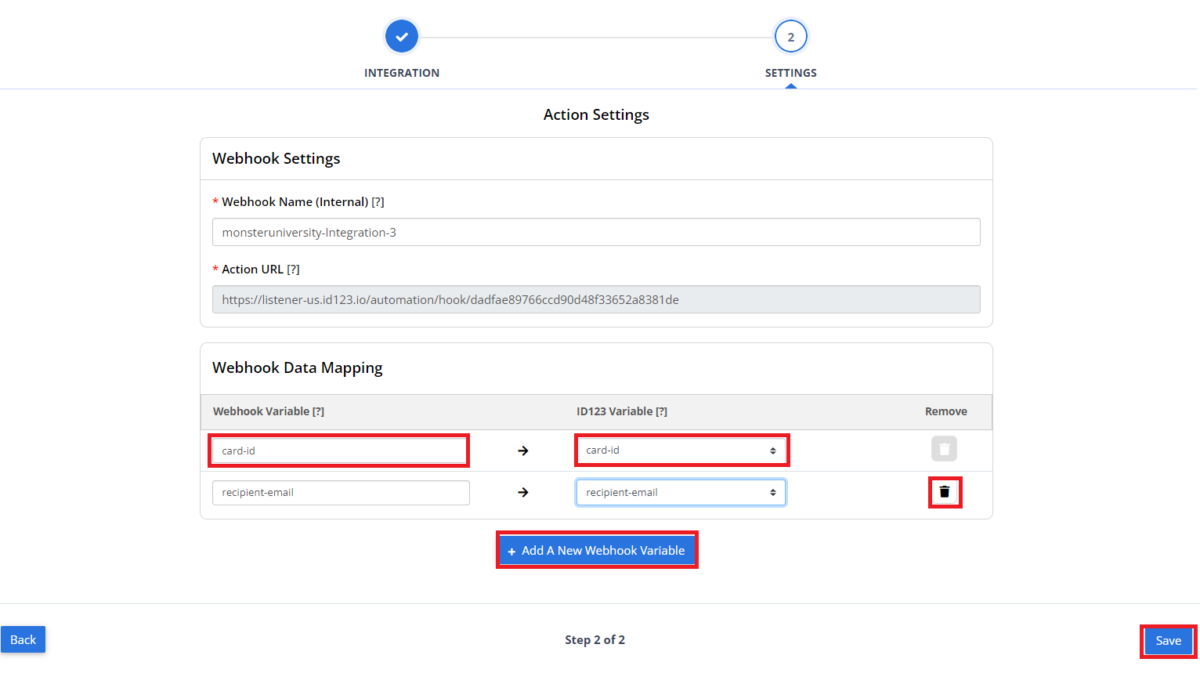Open help for the Webhook Variable column

click(317, 411)
